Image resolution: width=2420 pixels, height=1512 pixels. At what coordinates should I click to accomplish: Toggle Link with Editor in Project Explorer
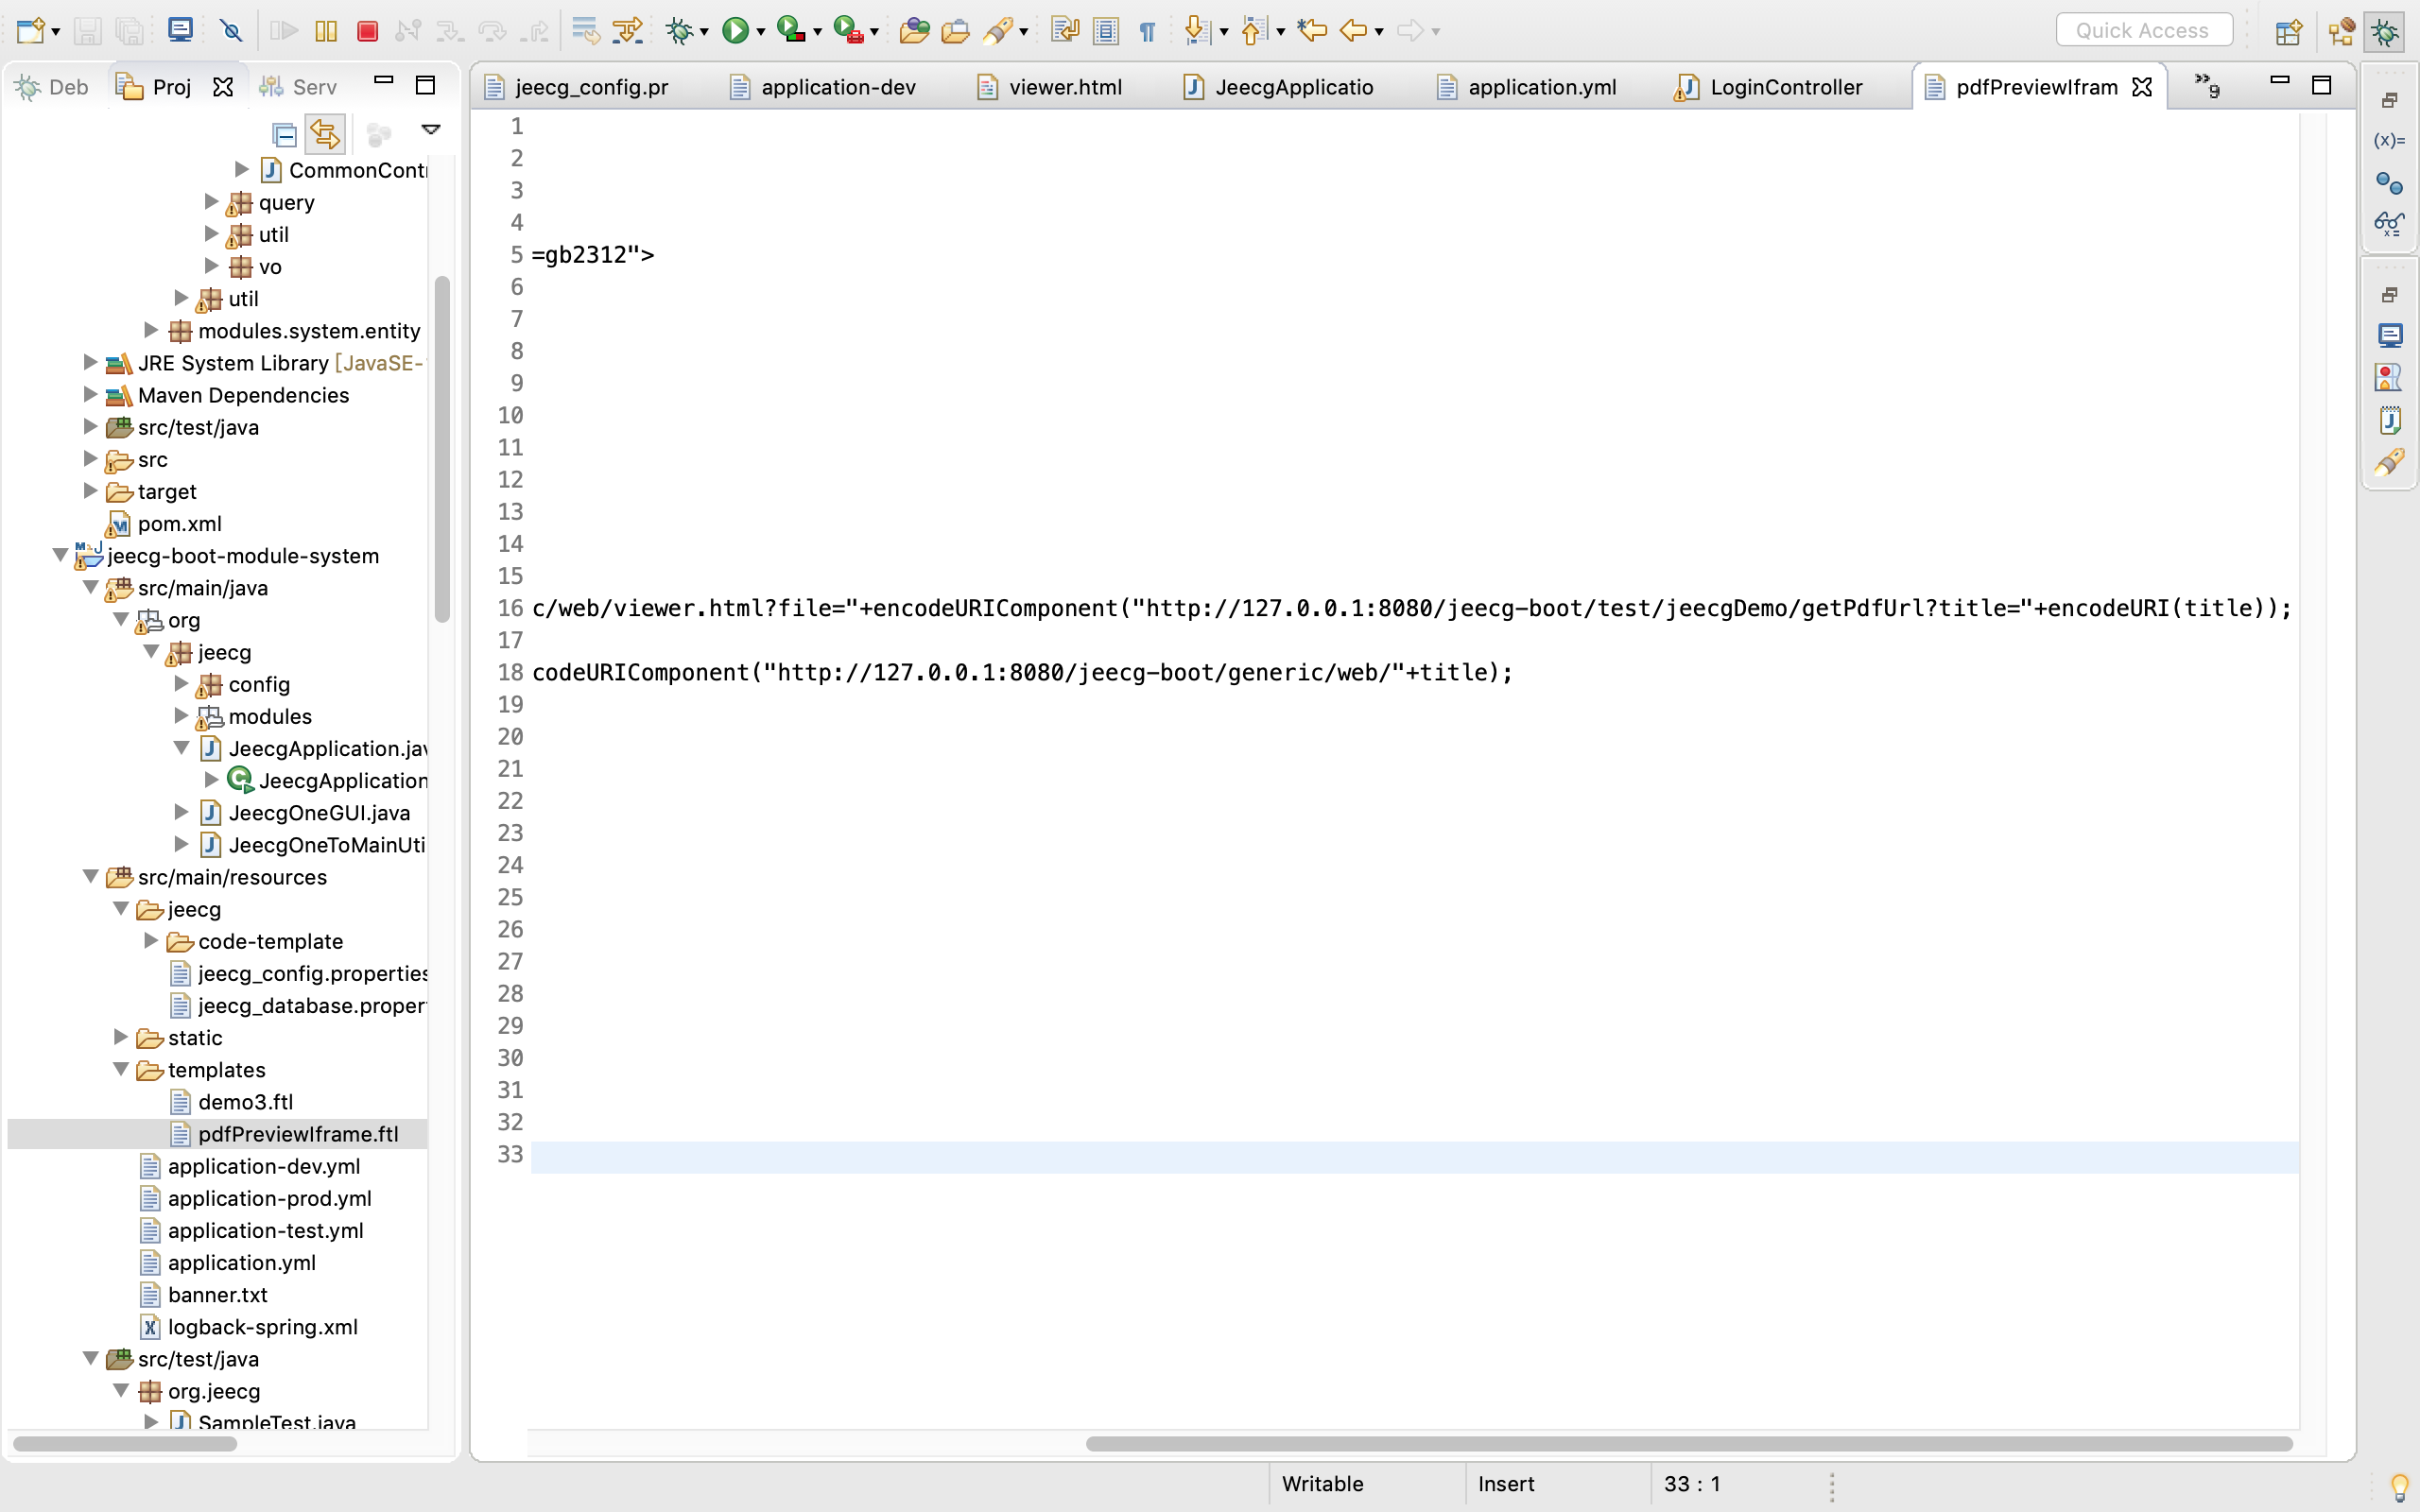coord(325,133)
